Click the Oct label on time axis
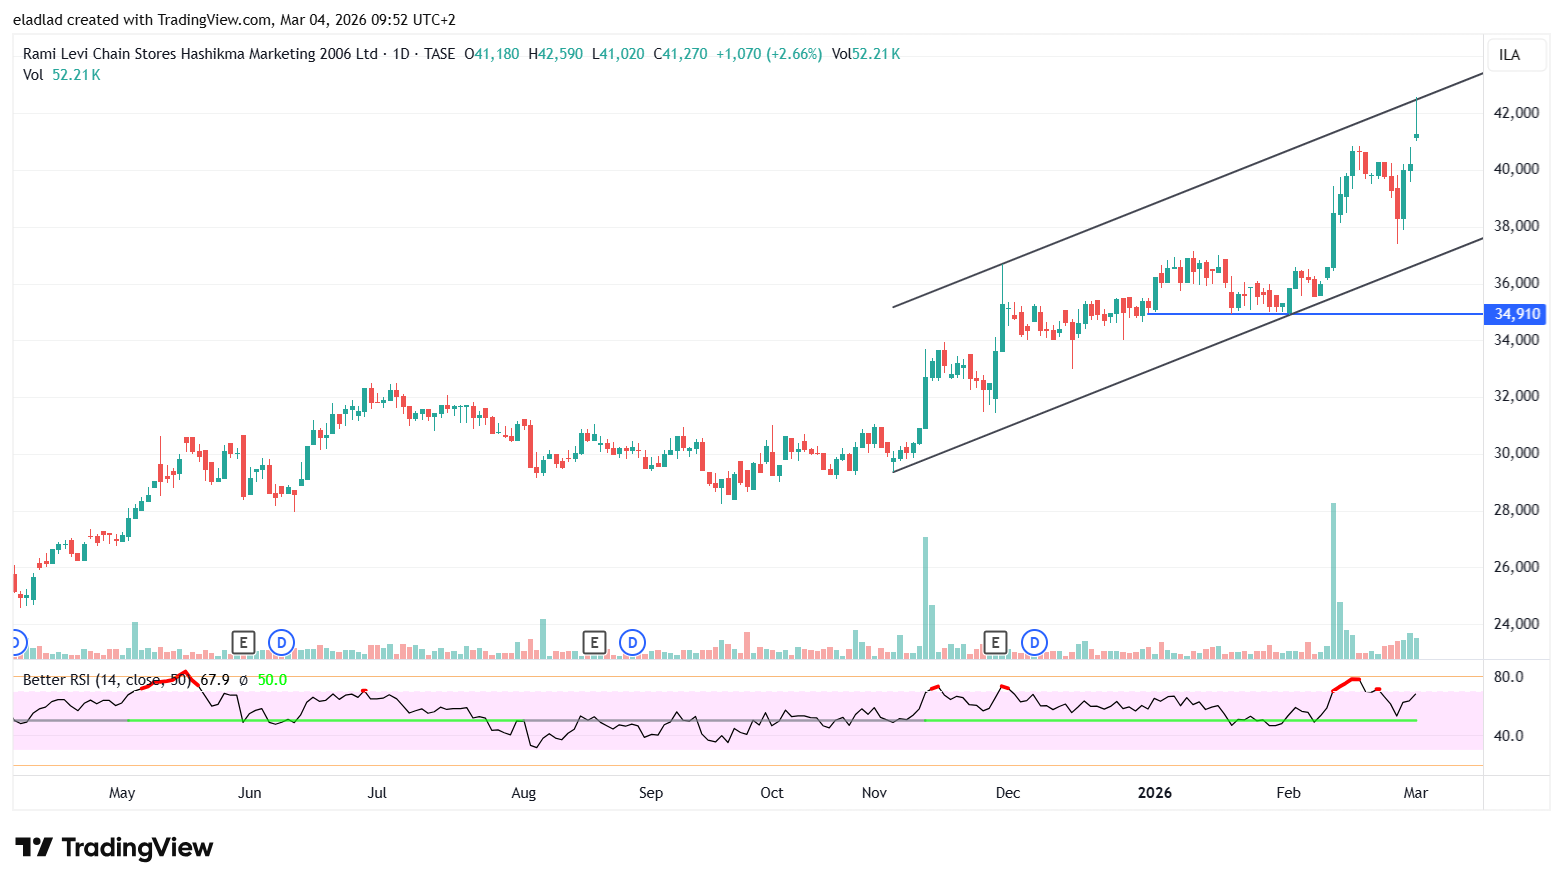Image resolution: width=1563 pixels, height=885 pixels. (772, 793)
